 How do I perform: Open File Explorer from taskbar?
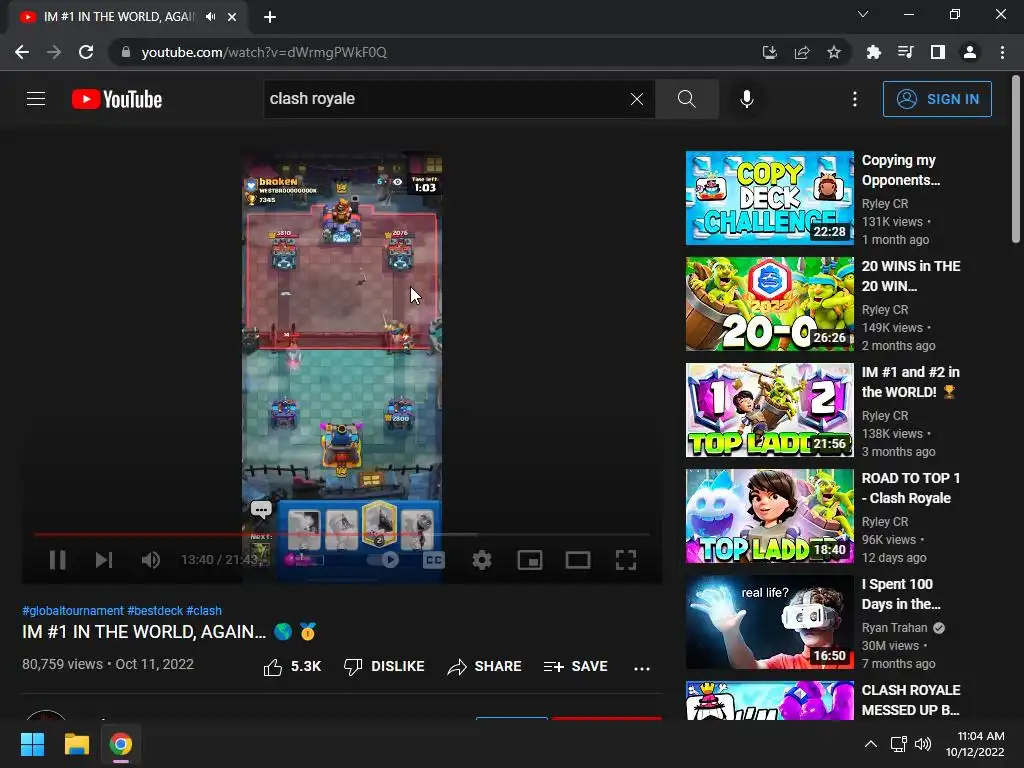76,744
